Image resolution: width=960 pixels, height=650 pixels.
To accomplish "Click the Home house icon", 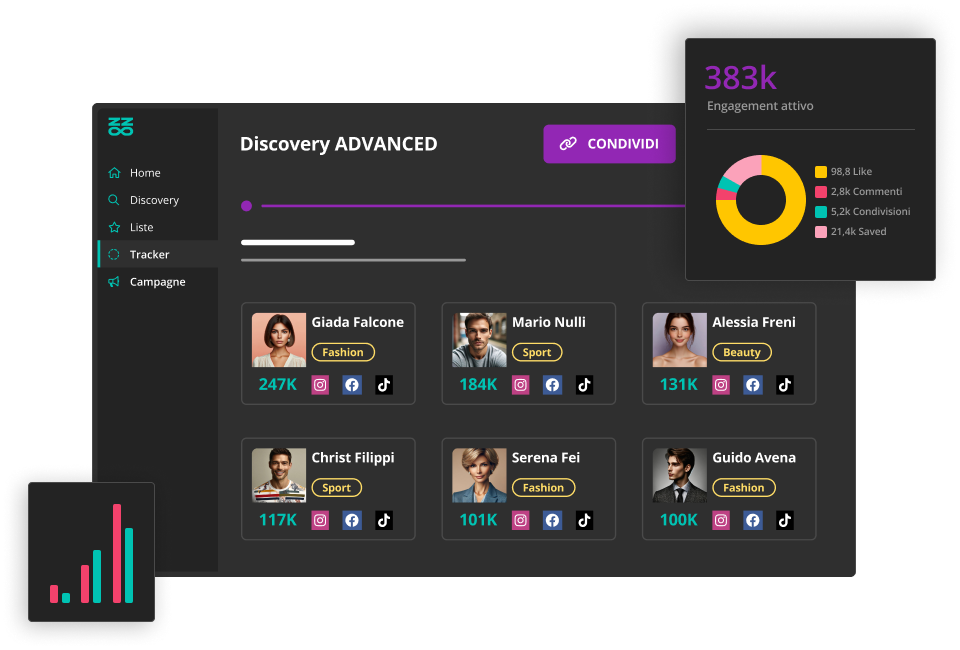I will click(114, 173).
